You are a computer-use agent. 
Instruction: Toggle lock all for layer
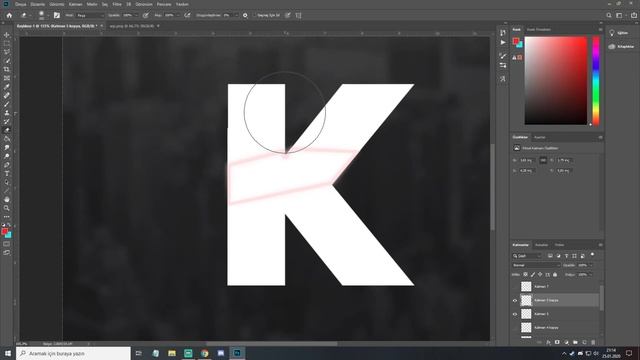[555, 275]
